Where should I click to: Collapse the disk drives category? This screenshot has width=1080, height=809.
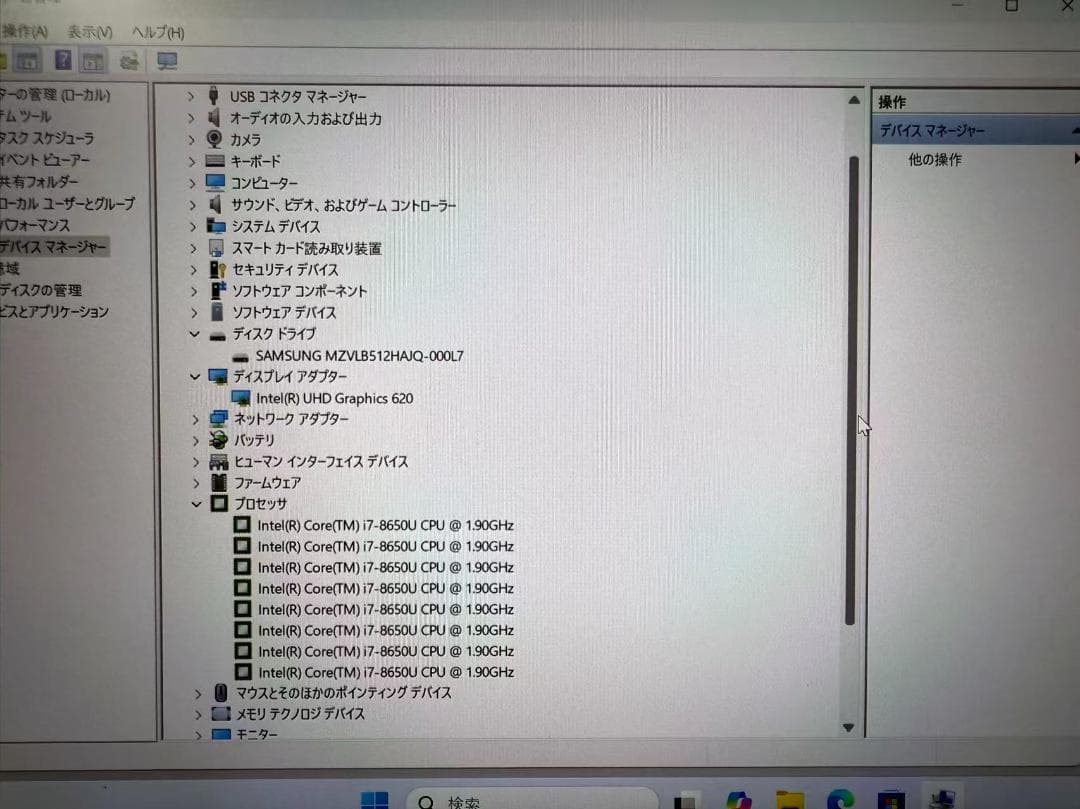(x=195, y=334)
